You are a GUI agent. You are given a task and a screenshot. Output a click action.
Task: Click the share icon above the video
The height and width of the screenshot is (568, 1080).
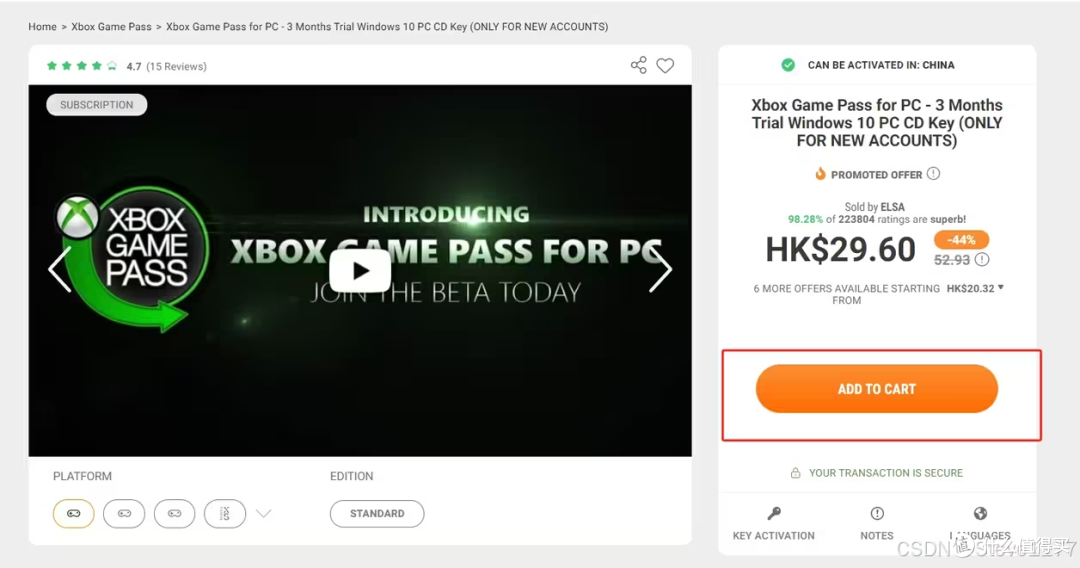pos(639,66)
